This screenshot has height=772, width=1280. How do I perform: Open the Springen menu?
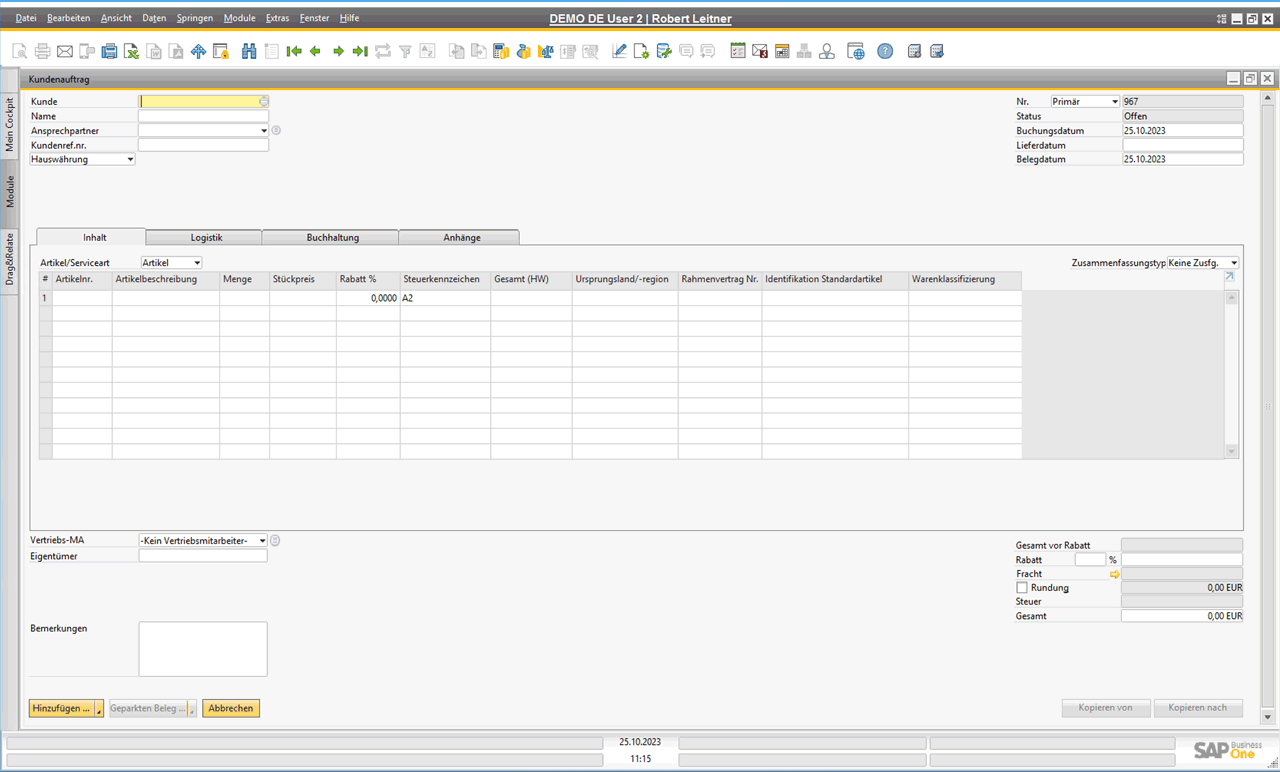point(194,18)
